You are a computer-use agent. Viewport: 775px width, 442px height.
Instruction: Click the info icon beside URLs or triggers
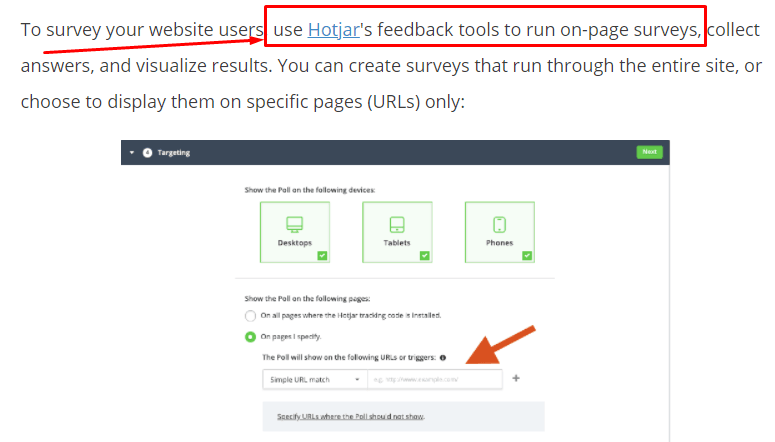click(443, 357)
